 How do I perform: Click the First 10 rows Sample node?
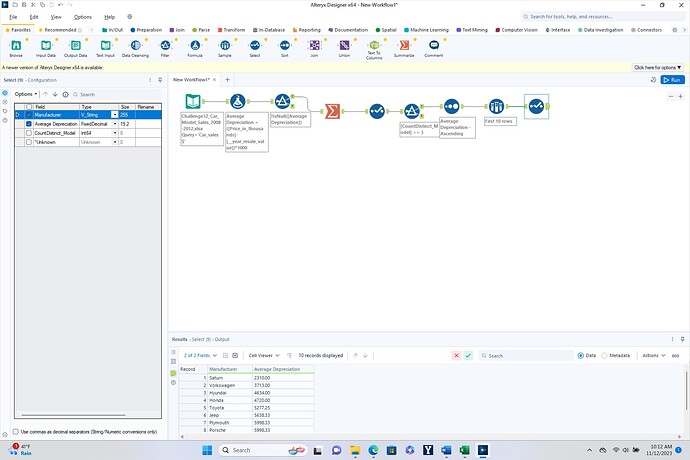[496, 106]
